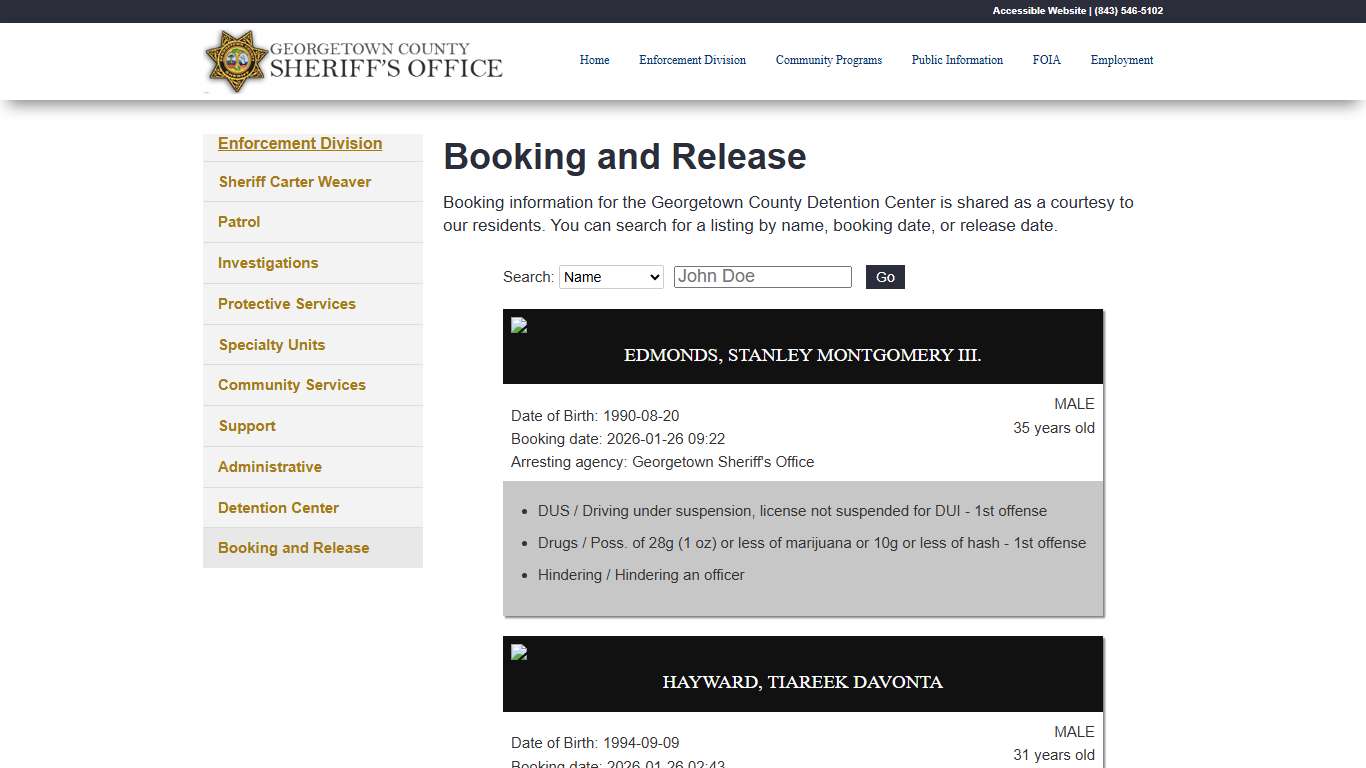
Task: Open the search type dropdown showing Name
Action: [611, 277]
